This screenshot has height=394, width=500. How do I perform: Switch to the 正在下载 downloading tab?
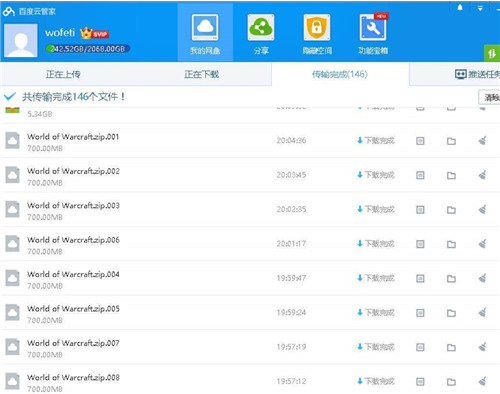pyautogui.click(x=202, y=74)
